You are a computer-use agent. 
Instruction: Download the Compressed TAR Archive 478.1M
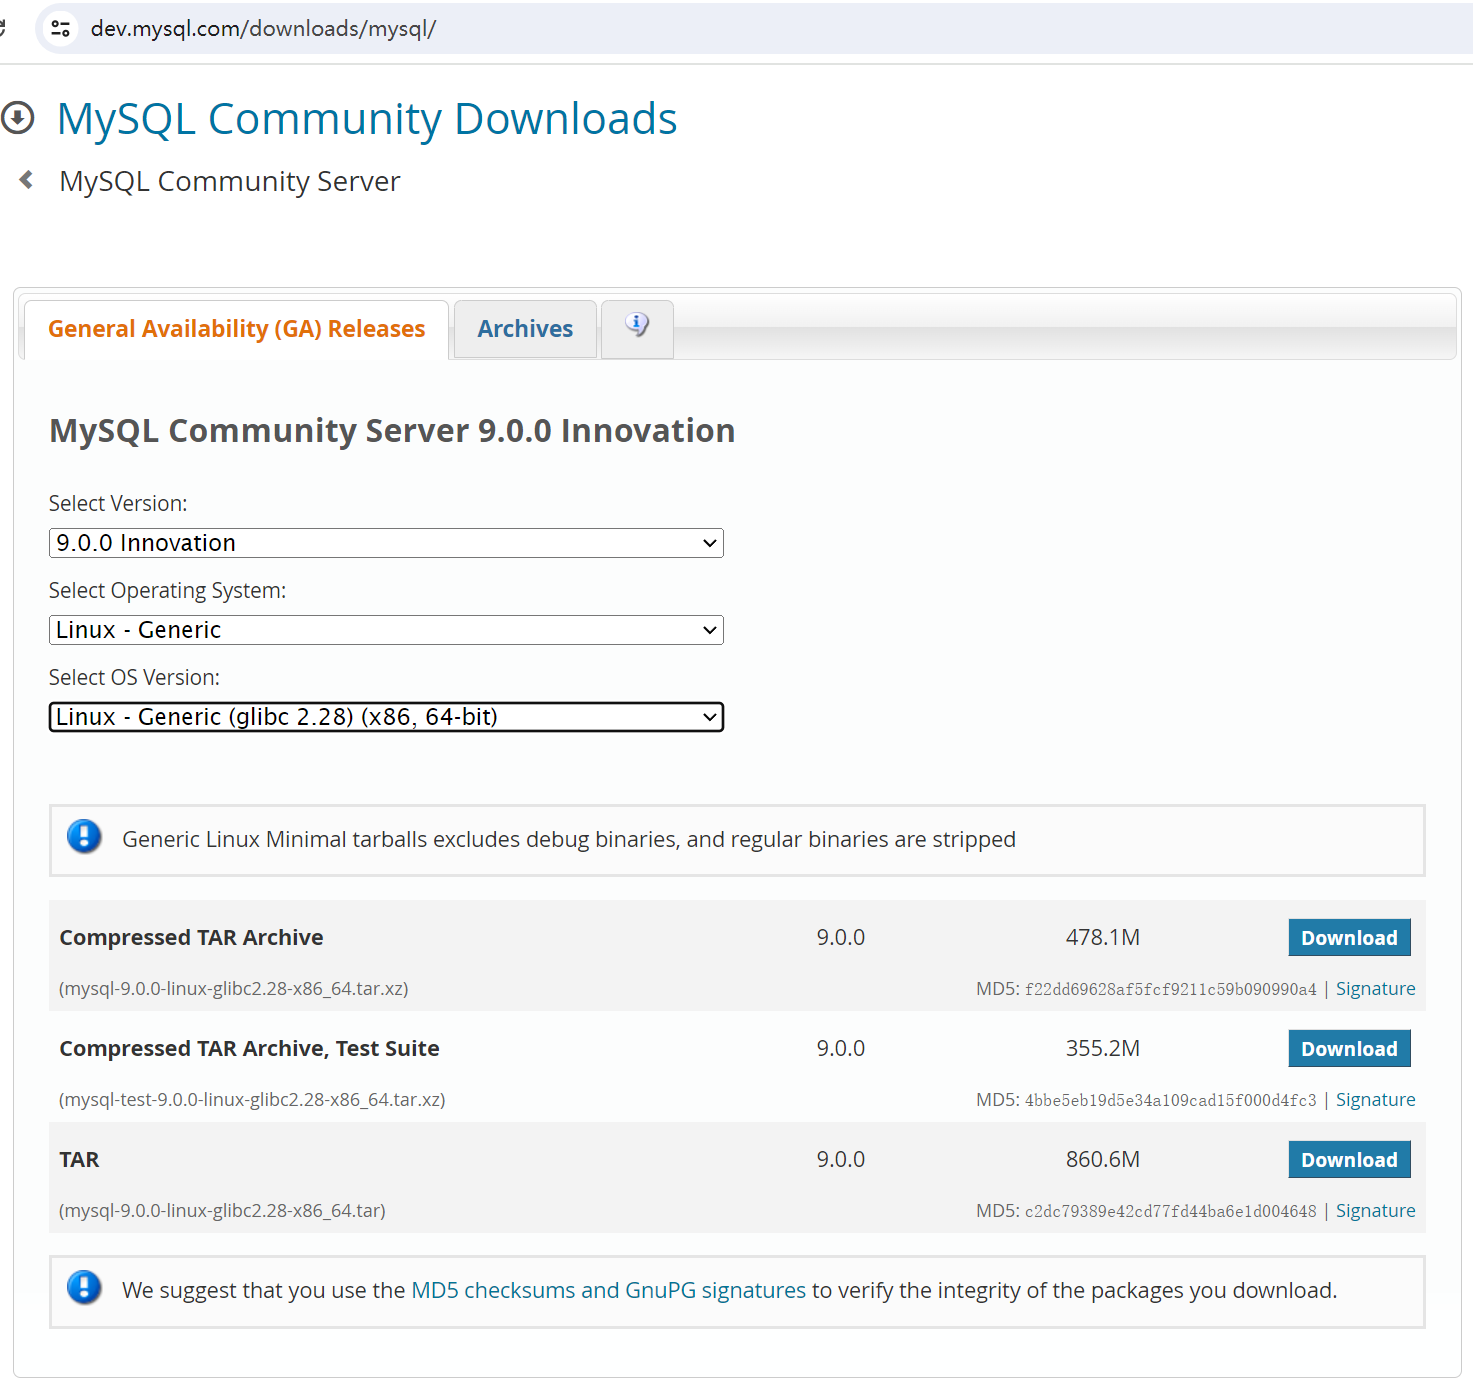pos(1349,938)
